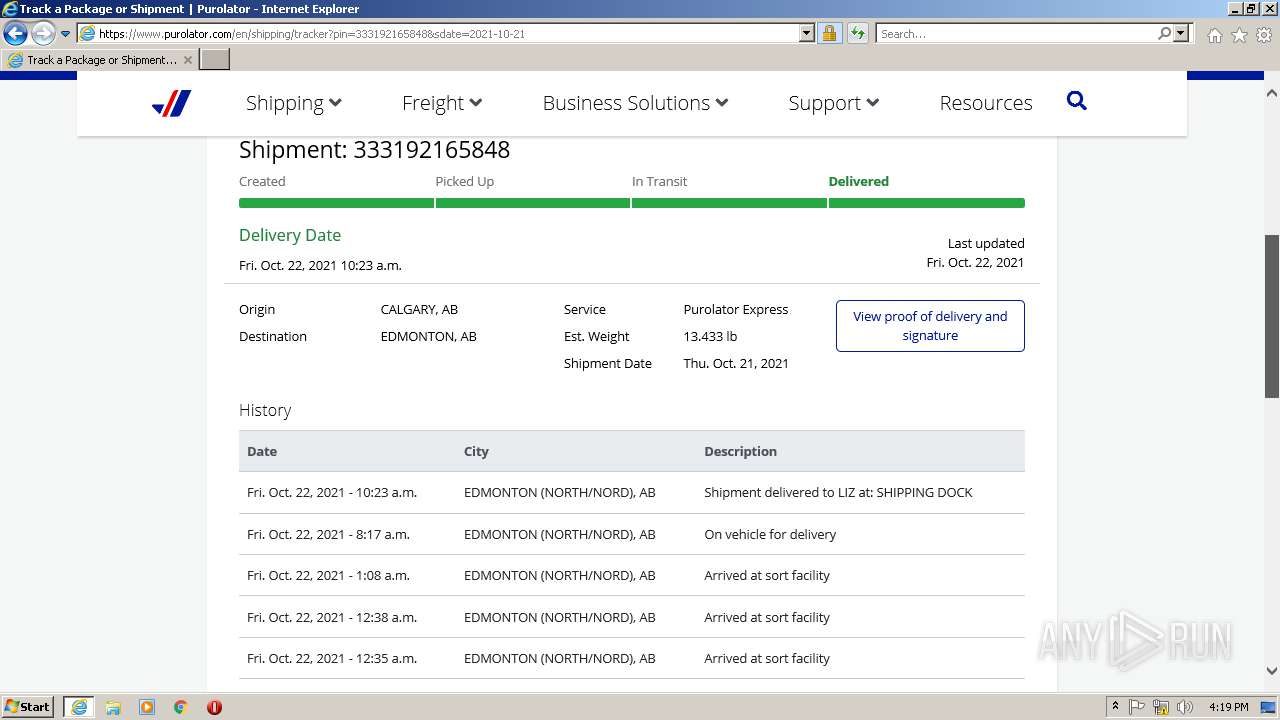Click the scrollbar down arrow
1280x720 pixels.
pyautogui.click(x=1272, y=671)
